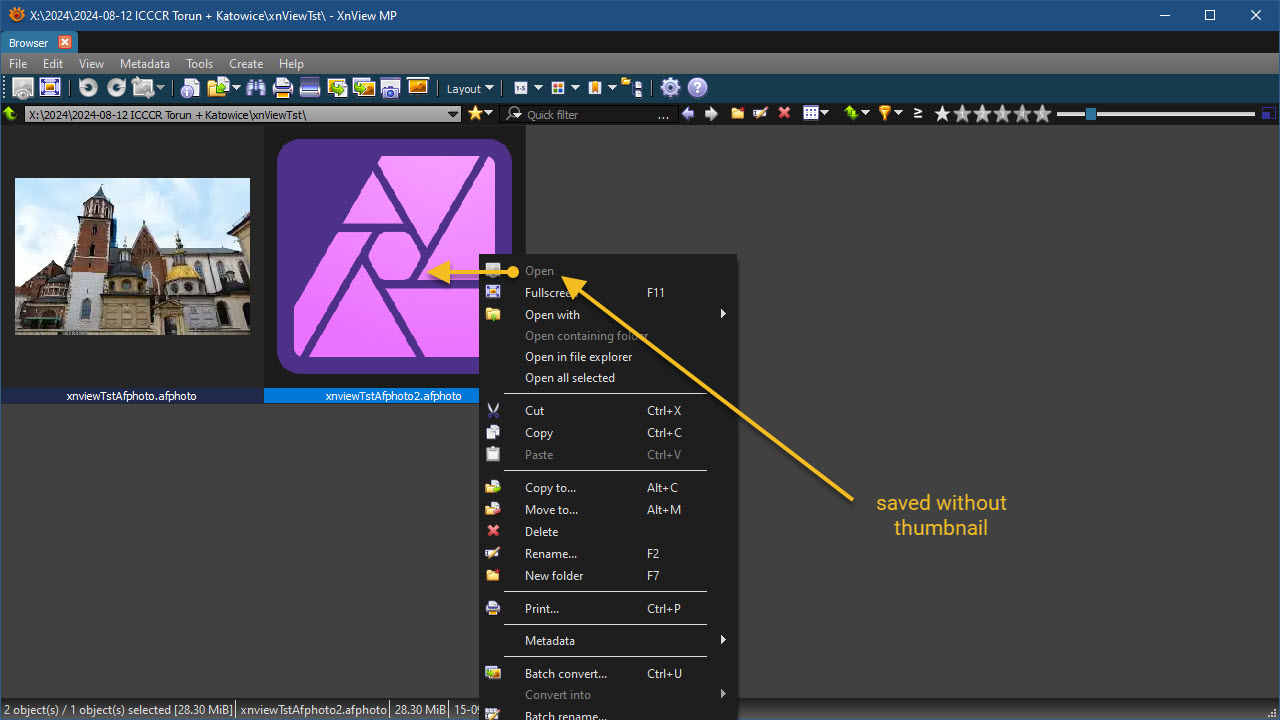Select 'Open in file explorer' context menu item
The height and width of the screenshot is (720, 1280).
pyautogui.click(x=578, y=357)
